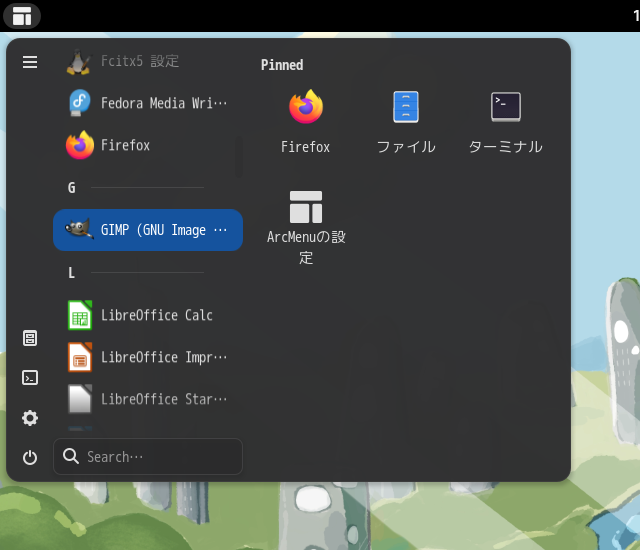The width and height of the screenshot is (640, 550).
Task: Open settings via the sidebar gear icon
Action: (30, 418)
